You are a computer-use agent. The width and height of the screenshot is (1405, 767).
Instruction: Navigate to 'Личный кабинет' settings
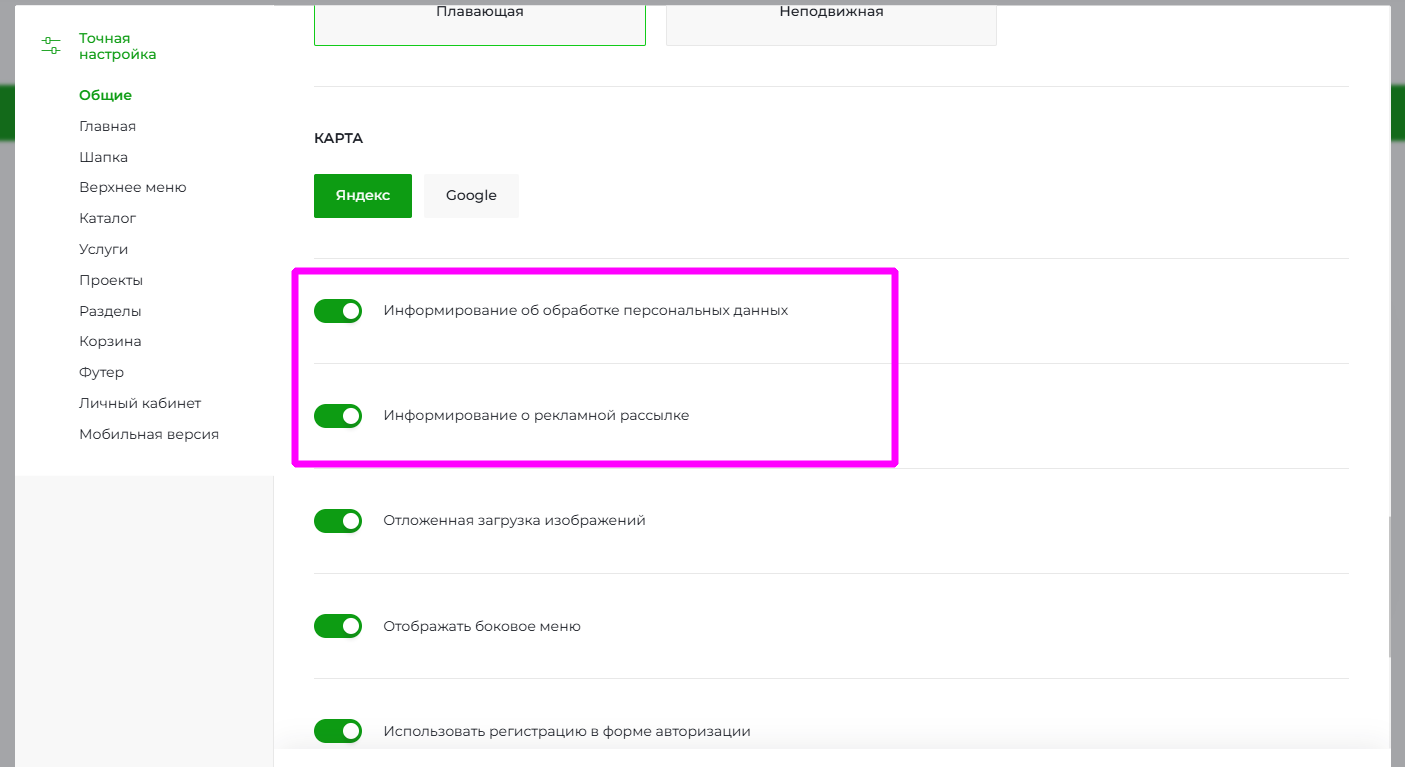coord(140,403)
